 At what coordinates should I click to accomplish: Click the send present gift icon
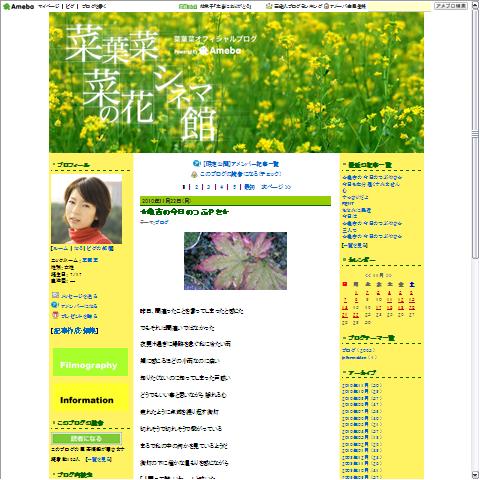tap(55, 315)
